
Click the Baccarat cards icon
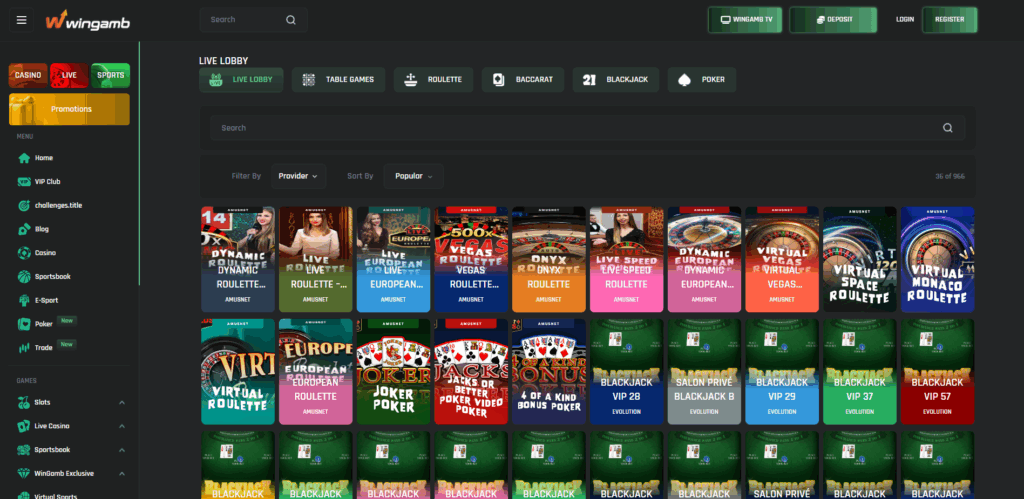(x=499, y=80)
